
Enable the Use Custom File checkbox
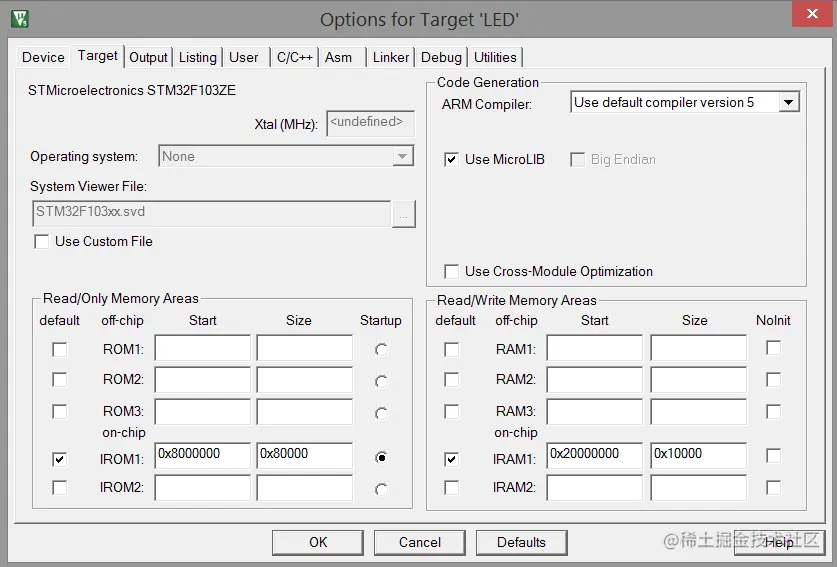coord(42,241)
